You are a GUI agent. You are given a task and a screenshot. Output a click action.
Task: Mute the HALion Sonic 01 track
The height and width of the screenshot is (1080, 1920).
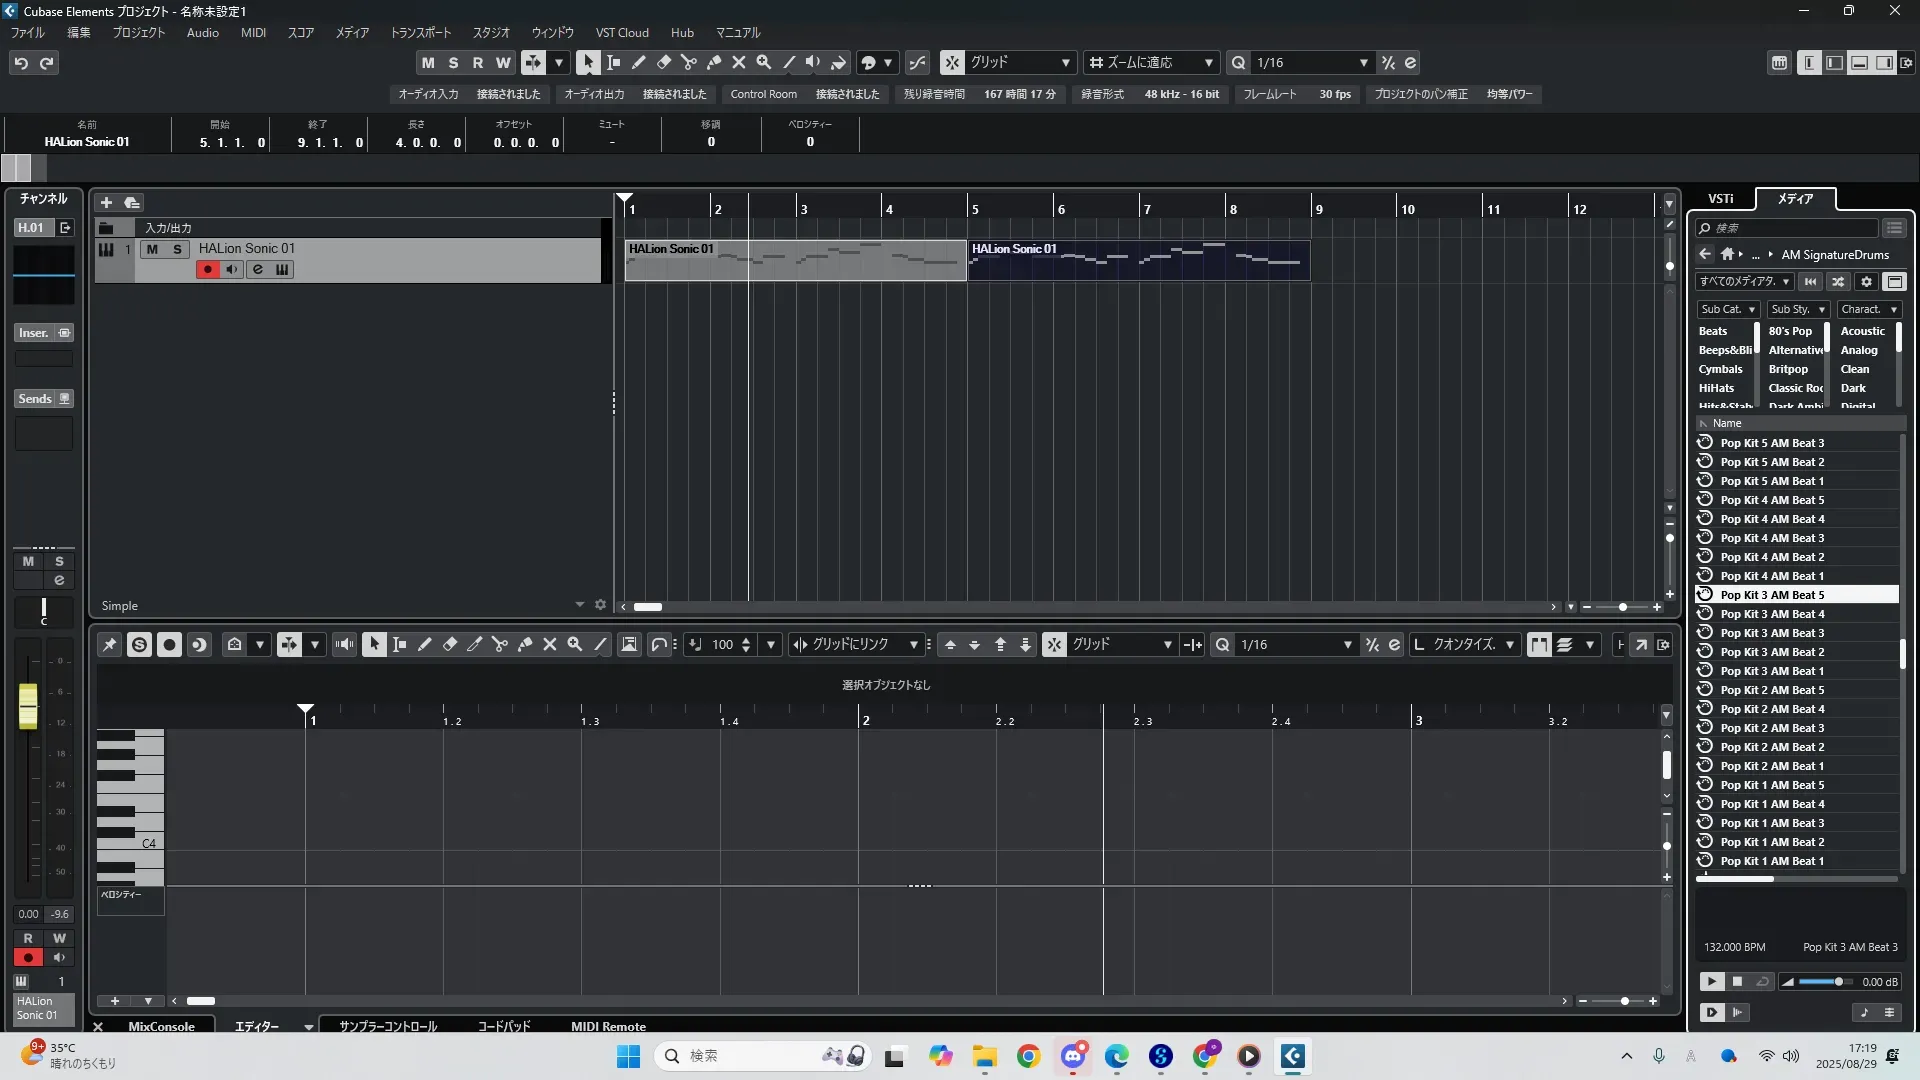[x=152, y=249]
